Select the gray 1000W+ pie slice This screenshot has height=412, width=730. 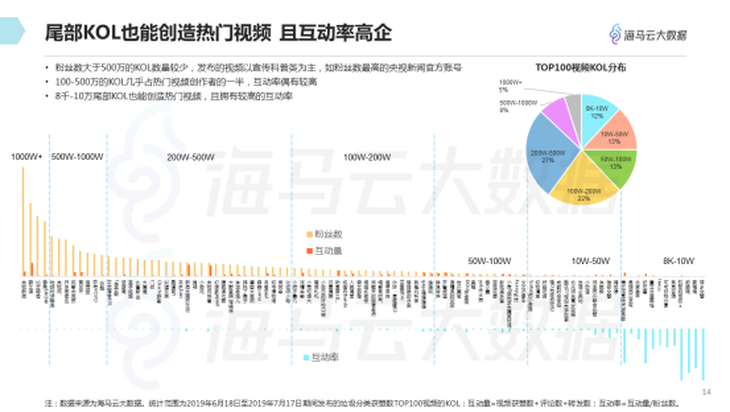575,110
